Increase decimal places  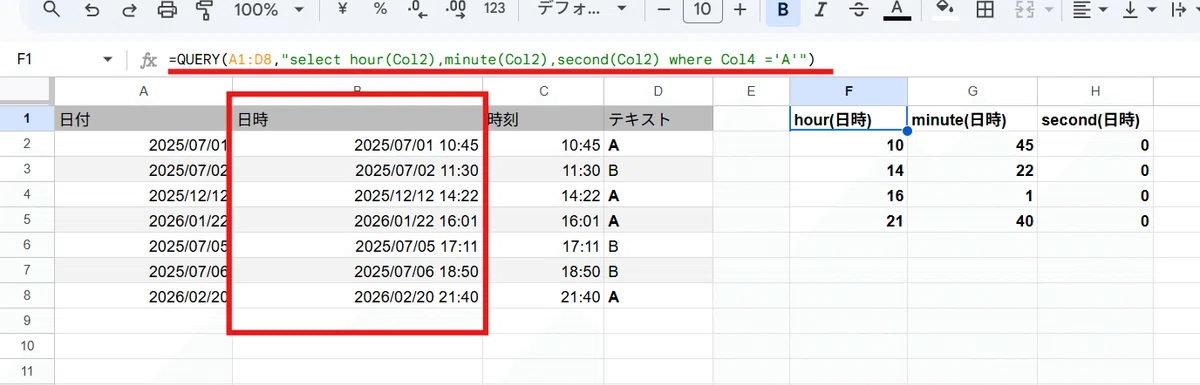pos(456,10)
